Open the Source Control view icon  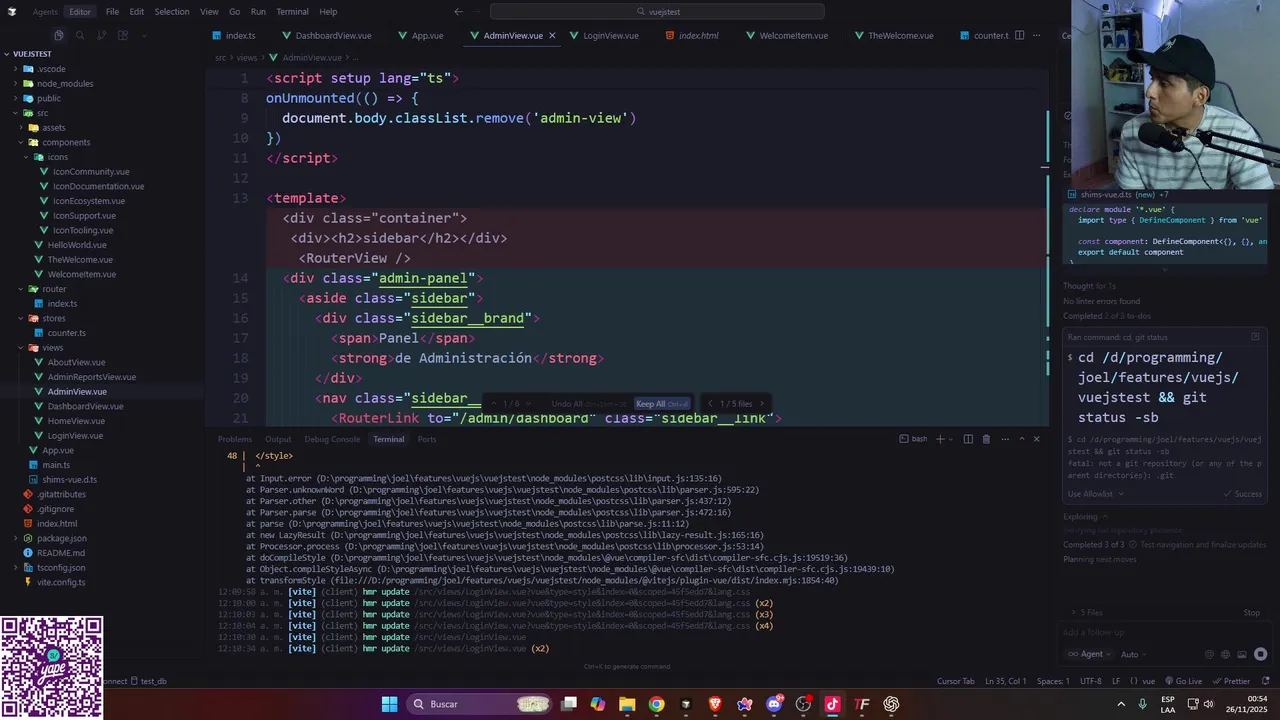(102, 35)
